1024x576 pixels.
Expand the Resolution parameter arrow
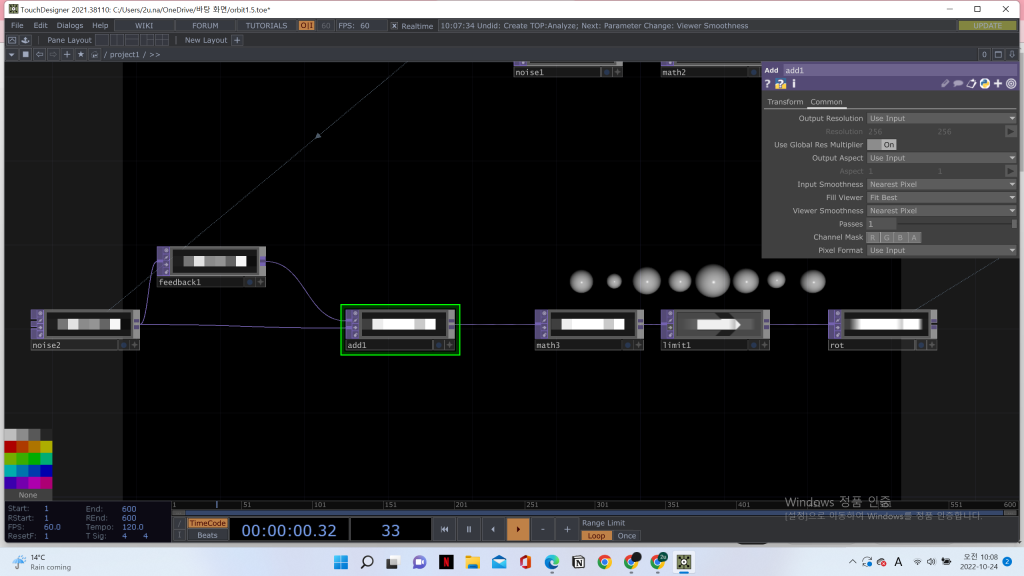[x=1010, y=131]
